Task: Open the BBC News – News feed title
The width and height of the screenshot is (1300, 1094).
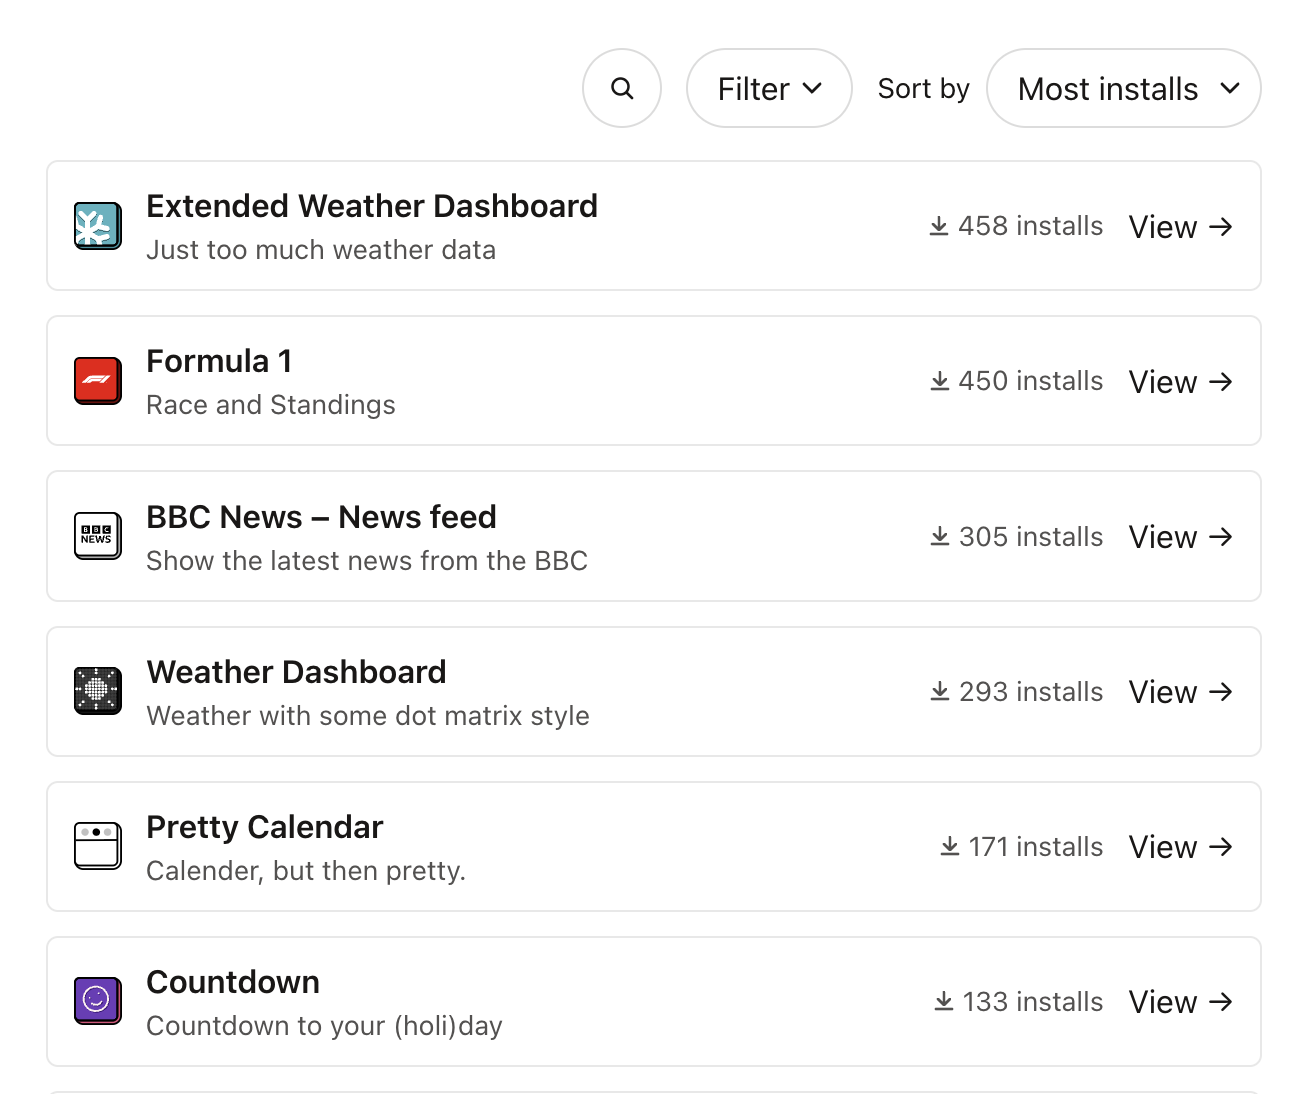Action: pyautogui.click(x=321, y=517)
